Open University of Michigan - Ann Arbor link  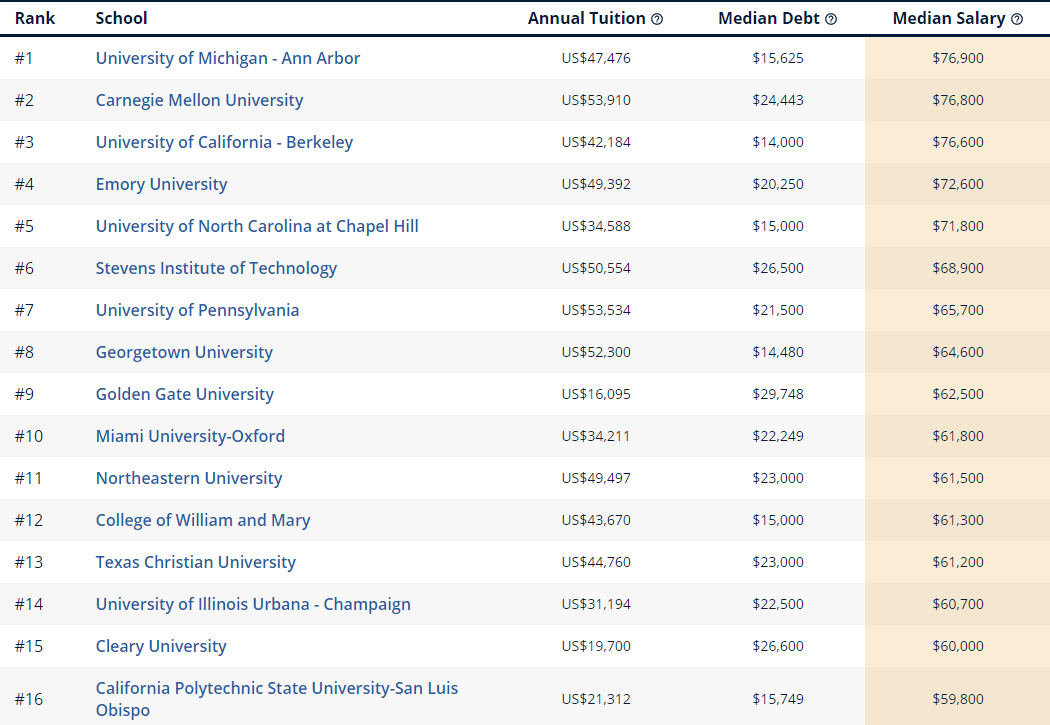click(x=227, y=58)
